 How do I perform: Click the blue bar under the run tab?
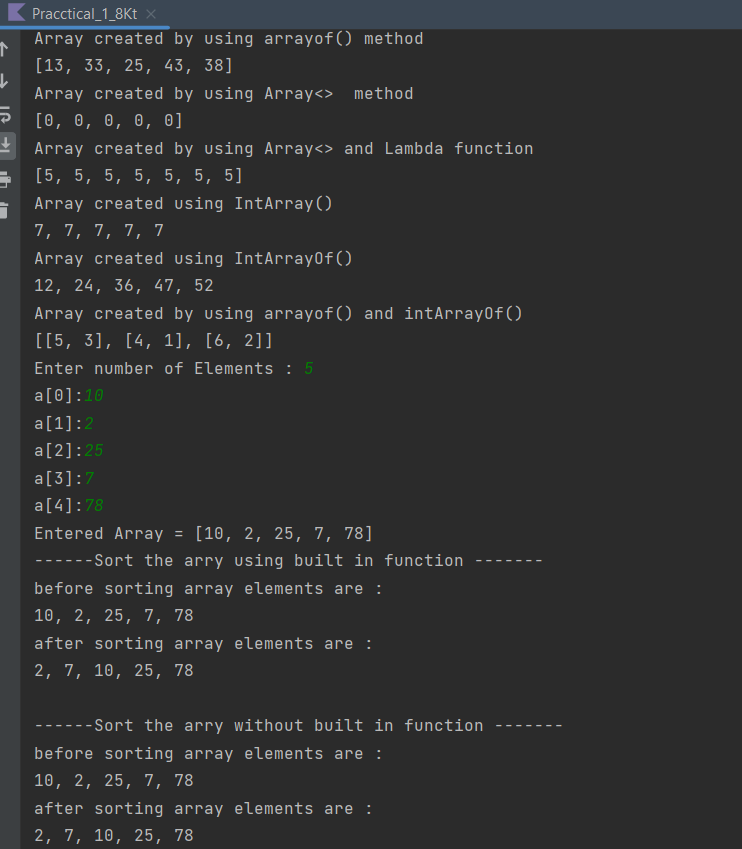85,27
